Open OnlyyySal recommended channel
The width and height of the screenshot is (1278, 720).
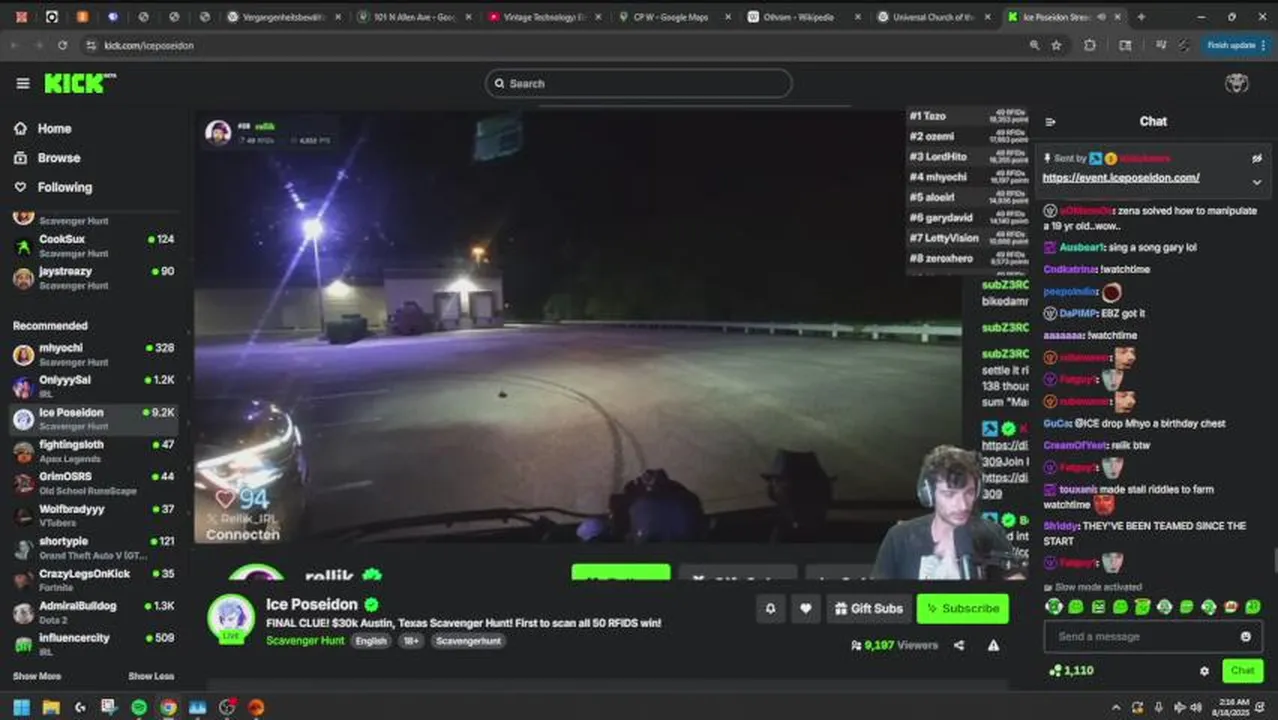(x=94, y=387)
